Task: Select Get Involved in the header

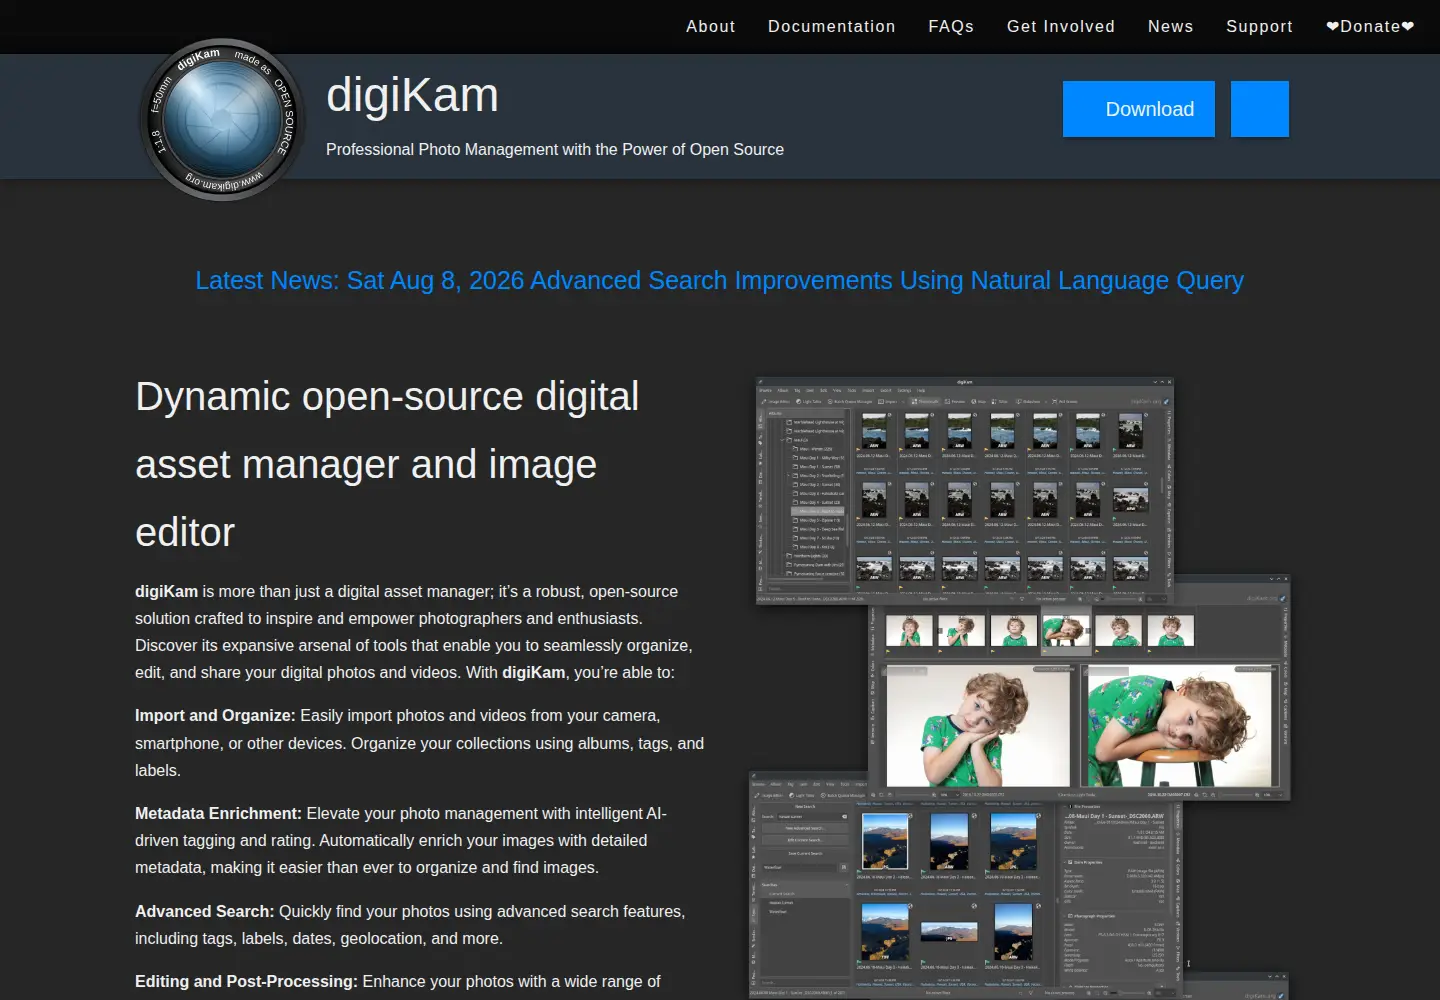Action: click(1060, 27)
